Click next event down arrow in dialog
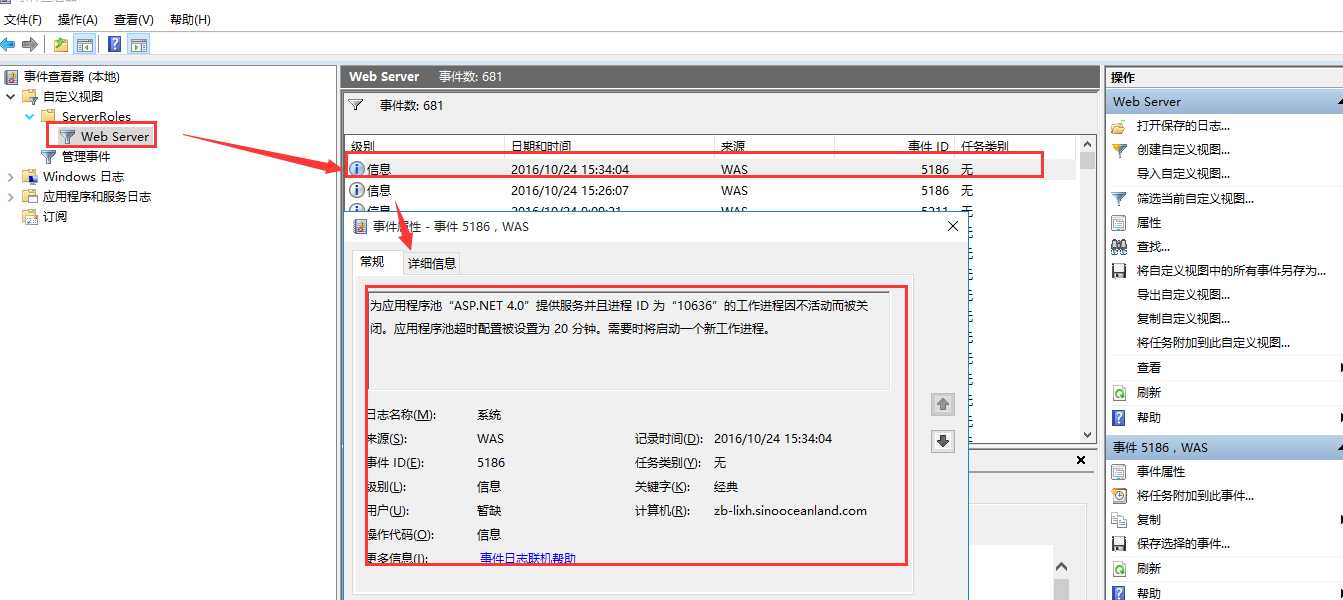This screenshot has width=1343, height=600. click(942, 441)
